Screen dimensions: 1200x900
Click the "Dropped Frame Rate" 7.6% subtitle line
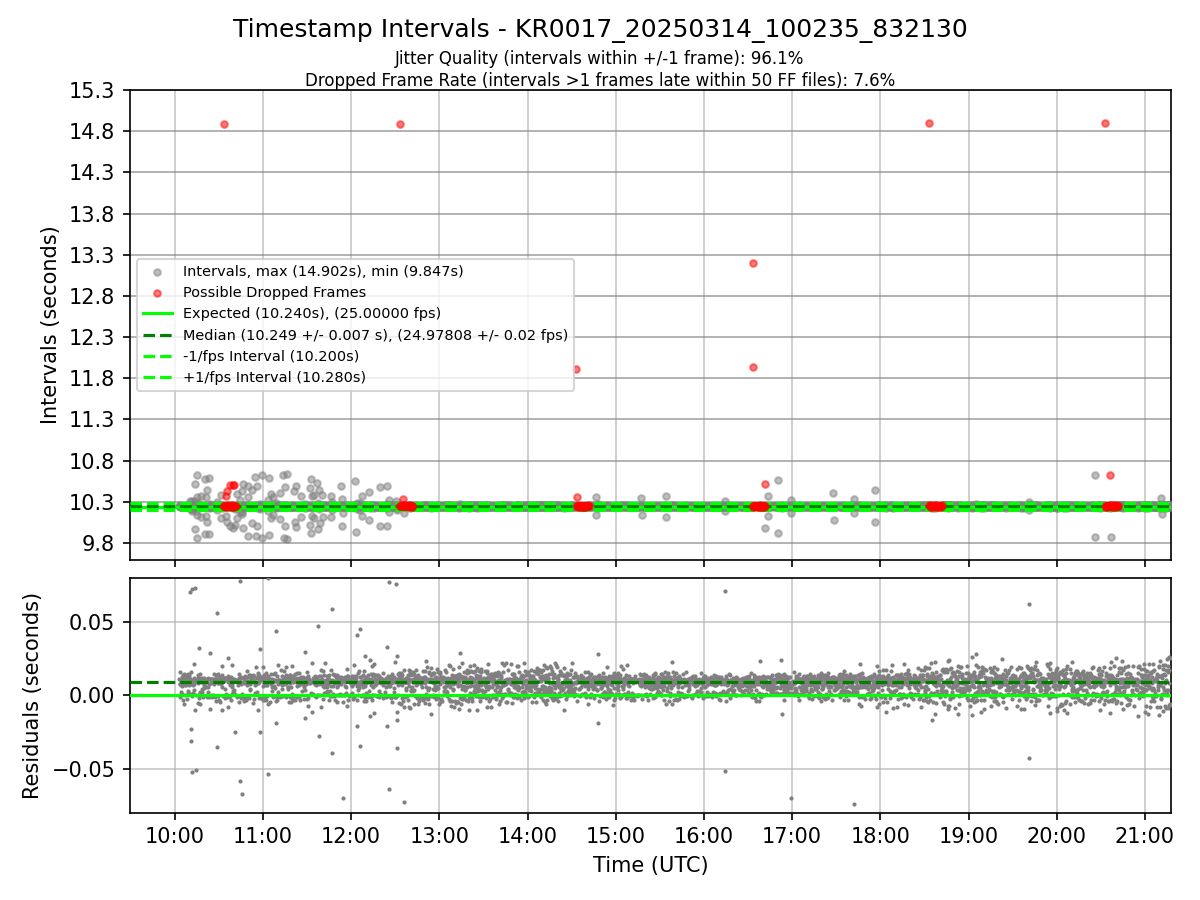point(600,79)
